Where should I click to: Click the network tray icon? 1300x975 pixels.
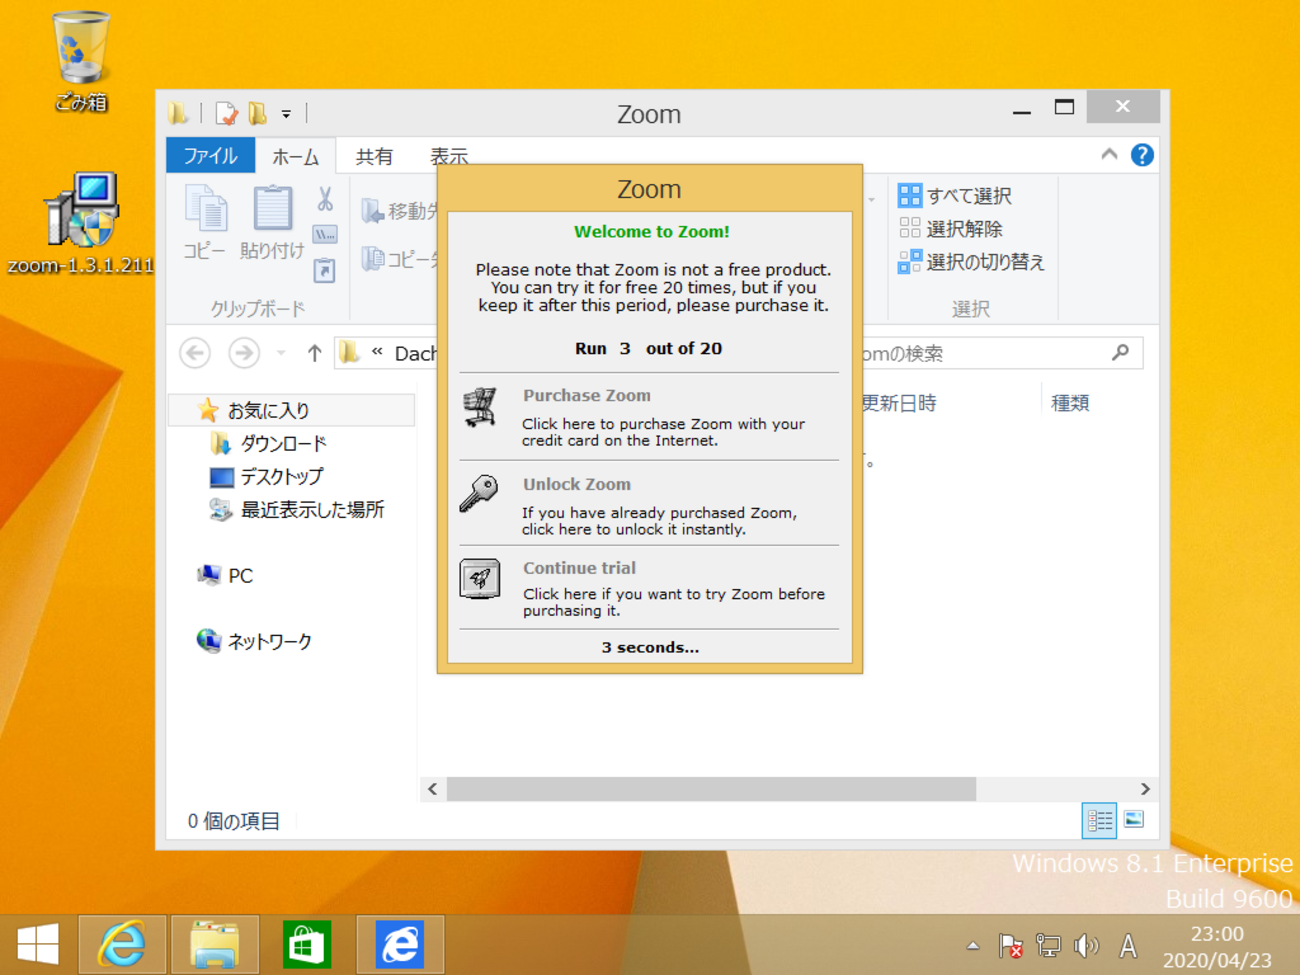tap(1048, 945)
